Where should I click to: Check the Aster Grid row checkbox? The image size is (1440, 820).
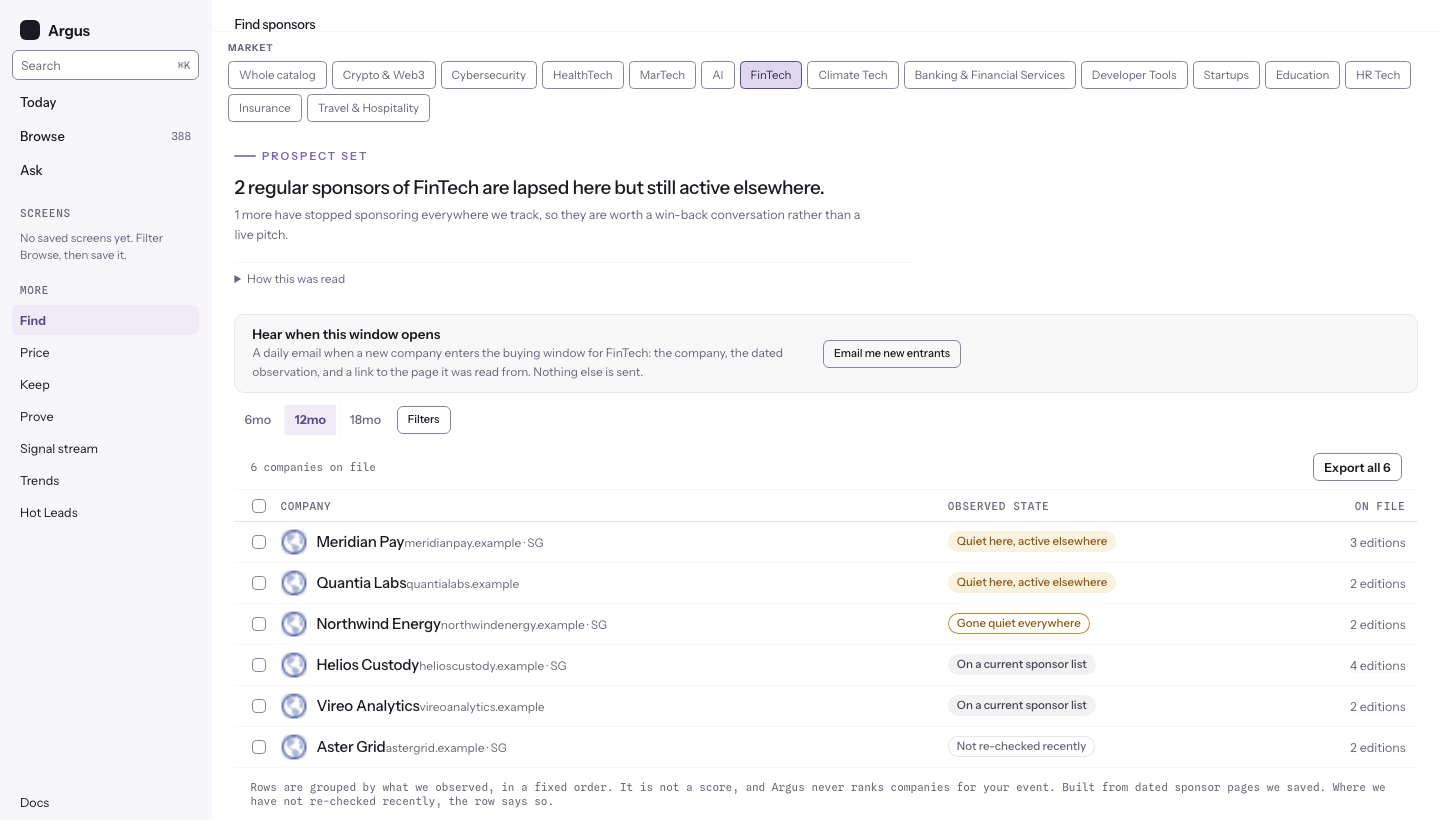[259, 747]
